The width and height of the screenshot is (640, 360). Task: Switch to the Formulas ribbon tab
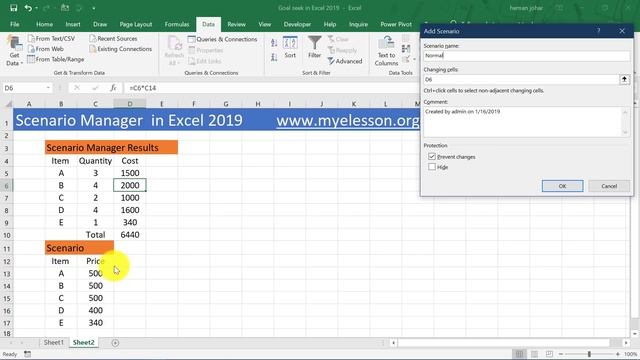177,24
